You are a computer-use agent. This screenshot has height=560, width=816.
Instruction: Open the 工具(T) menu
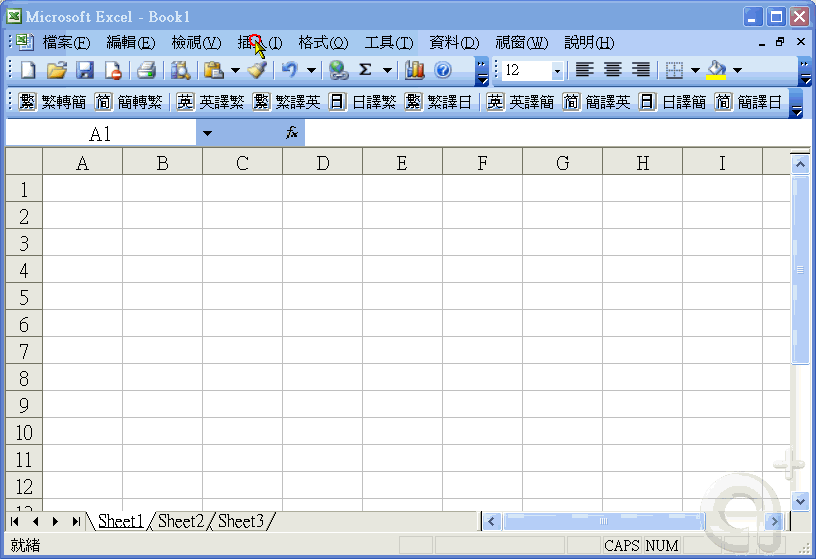click(389, 42)
